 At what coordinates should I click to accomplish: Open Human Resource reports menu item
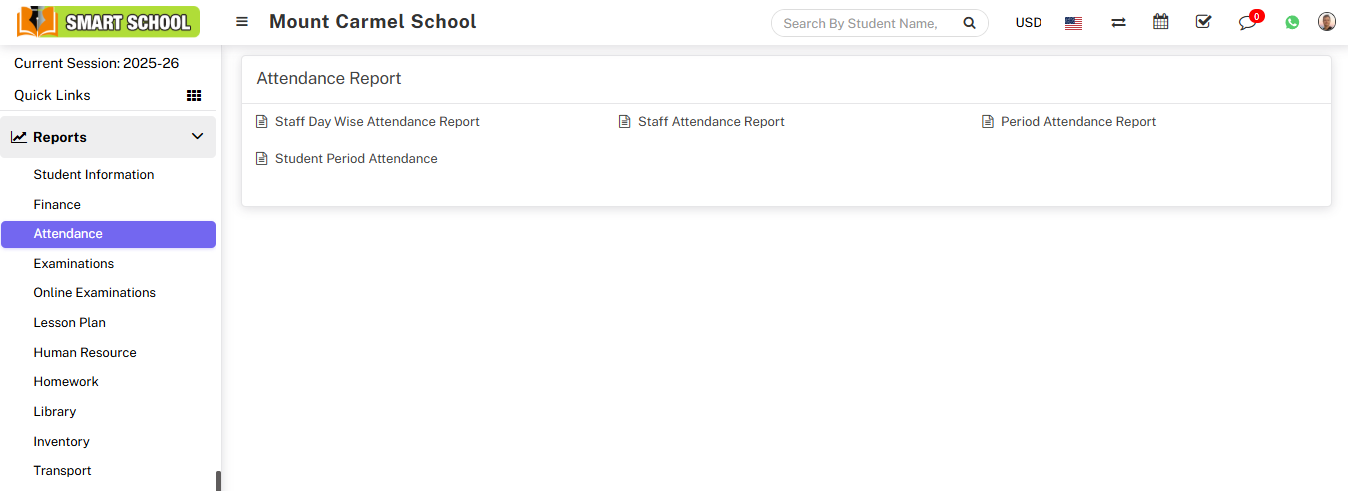[x=85, y=353]
